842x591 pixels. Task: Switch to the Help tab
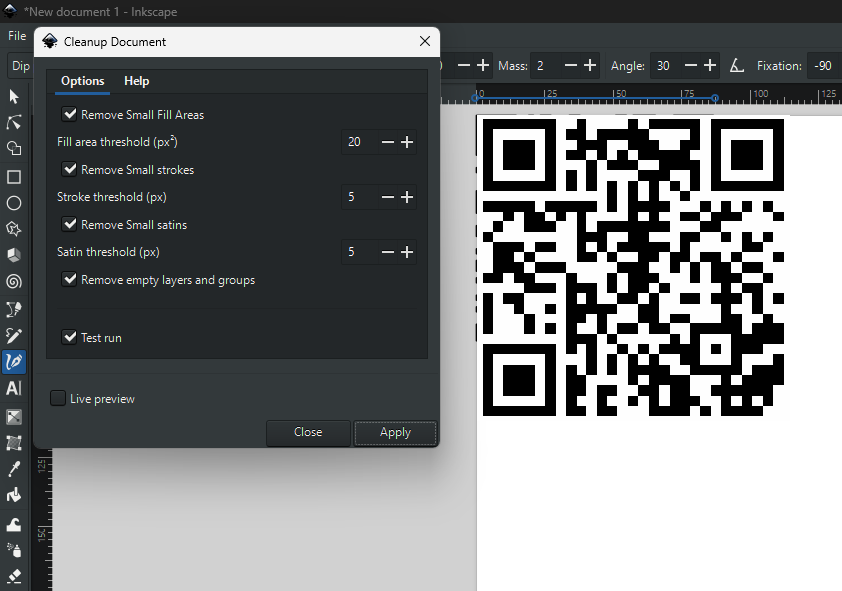click(x=136, y=81)
